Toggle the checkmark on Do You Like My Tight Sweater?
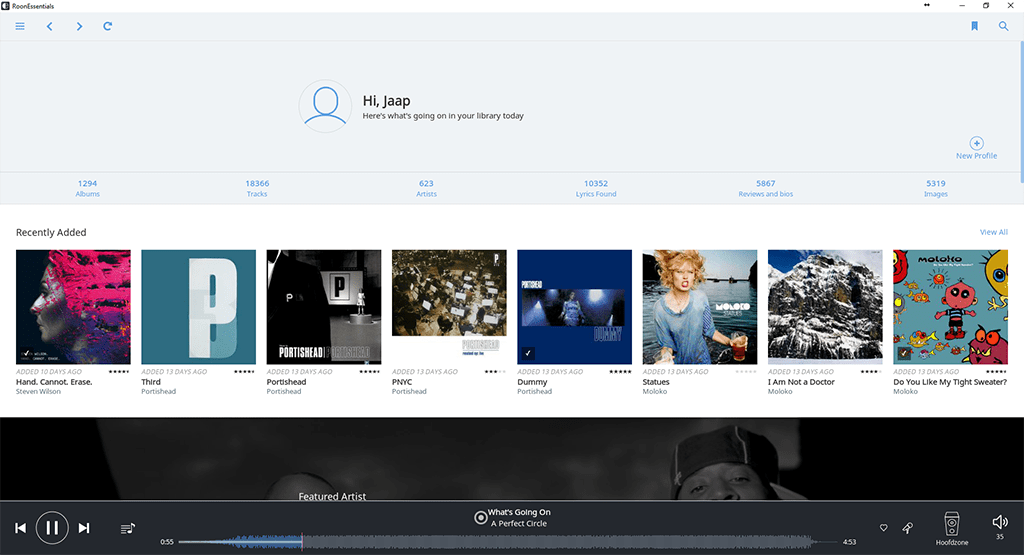Image resolution: width=1024 pixels, height=555 pixels. [x=904, y=353]
